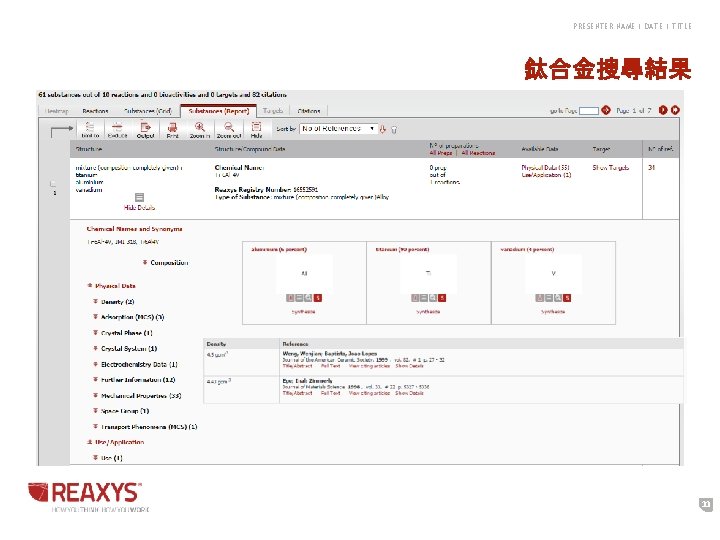Viewport: 720px width, 540px height.
Task: Open the Output export icon
Action: point(145,129)
